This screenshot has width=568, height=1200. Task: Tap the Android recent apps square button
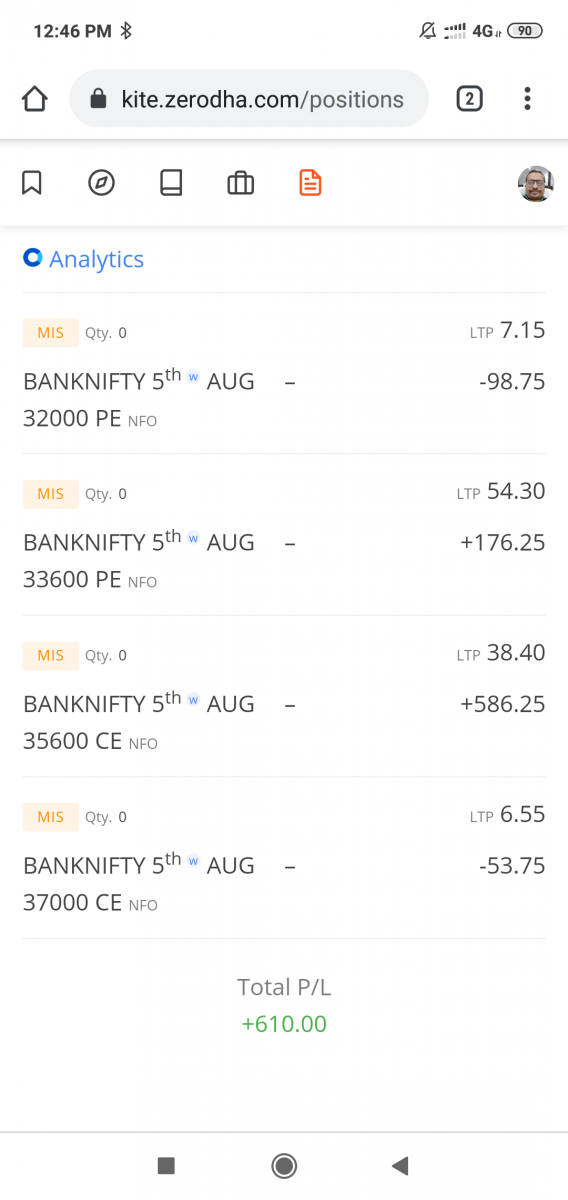[166, 1165]
